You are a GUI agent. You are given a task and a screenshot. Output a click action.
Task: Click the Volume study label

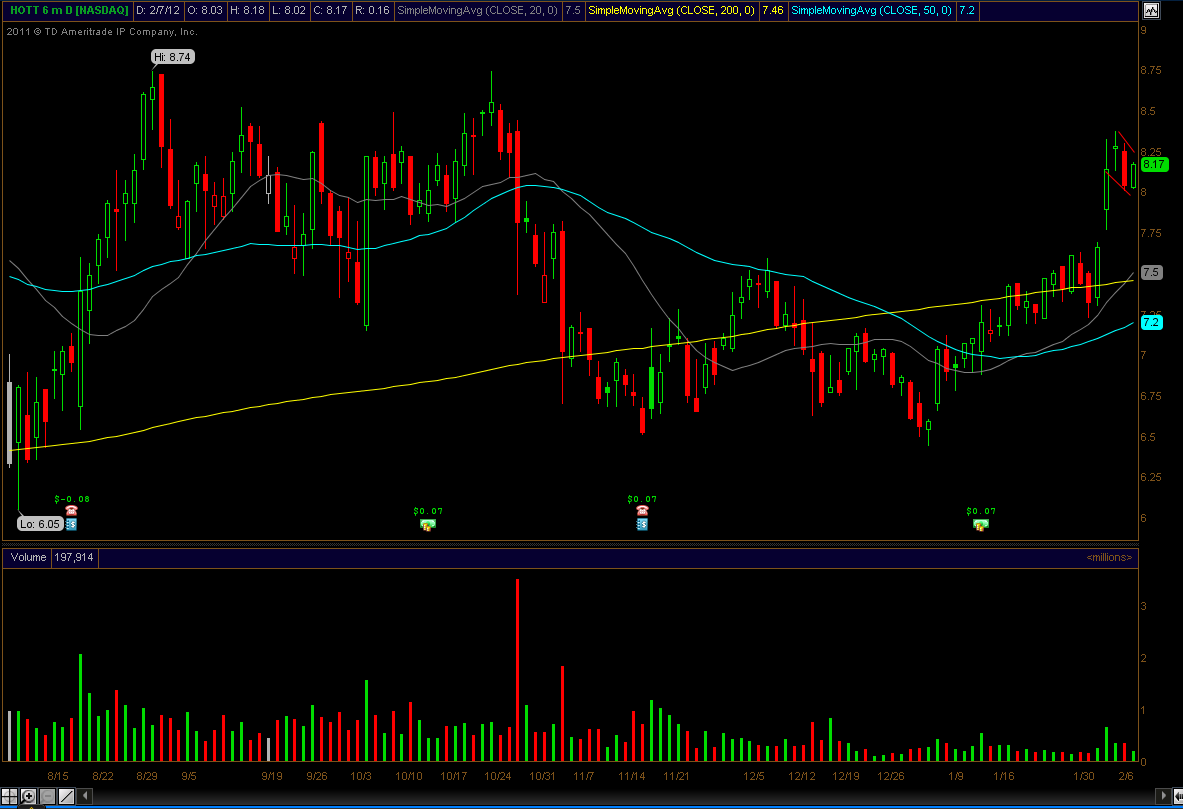coord(28,558)
